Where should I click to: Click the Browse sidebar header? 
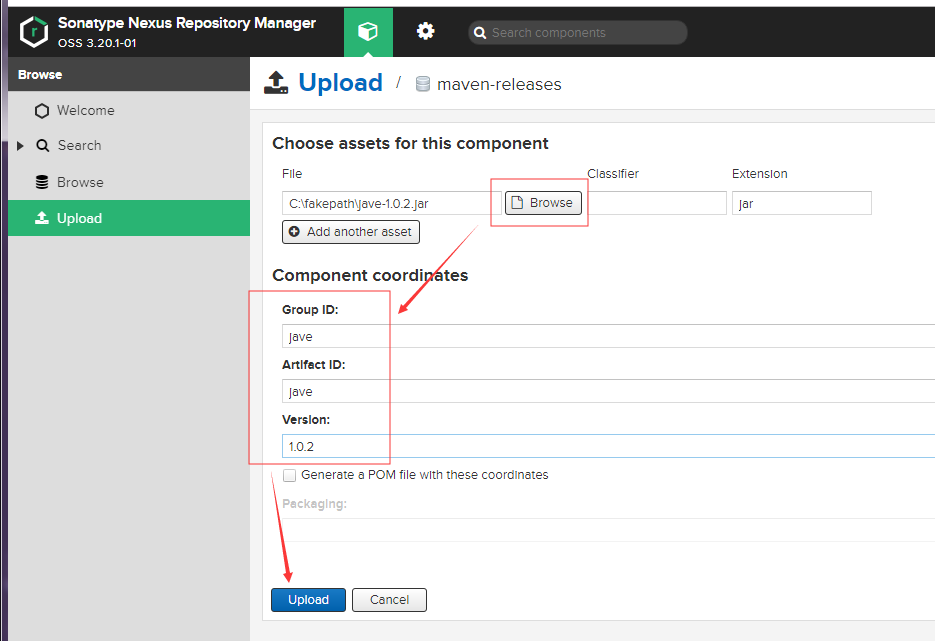[129, 75]
